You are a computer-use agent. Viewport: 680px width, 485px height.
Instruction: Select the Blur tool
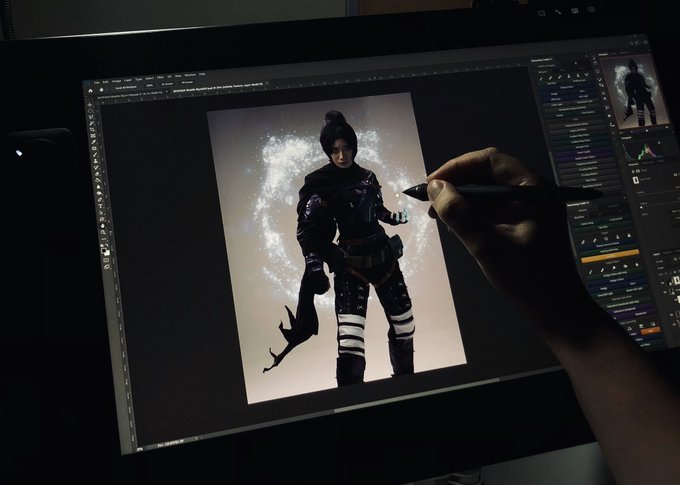click(x=99, y=187)
